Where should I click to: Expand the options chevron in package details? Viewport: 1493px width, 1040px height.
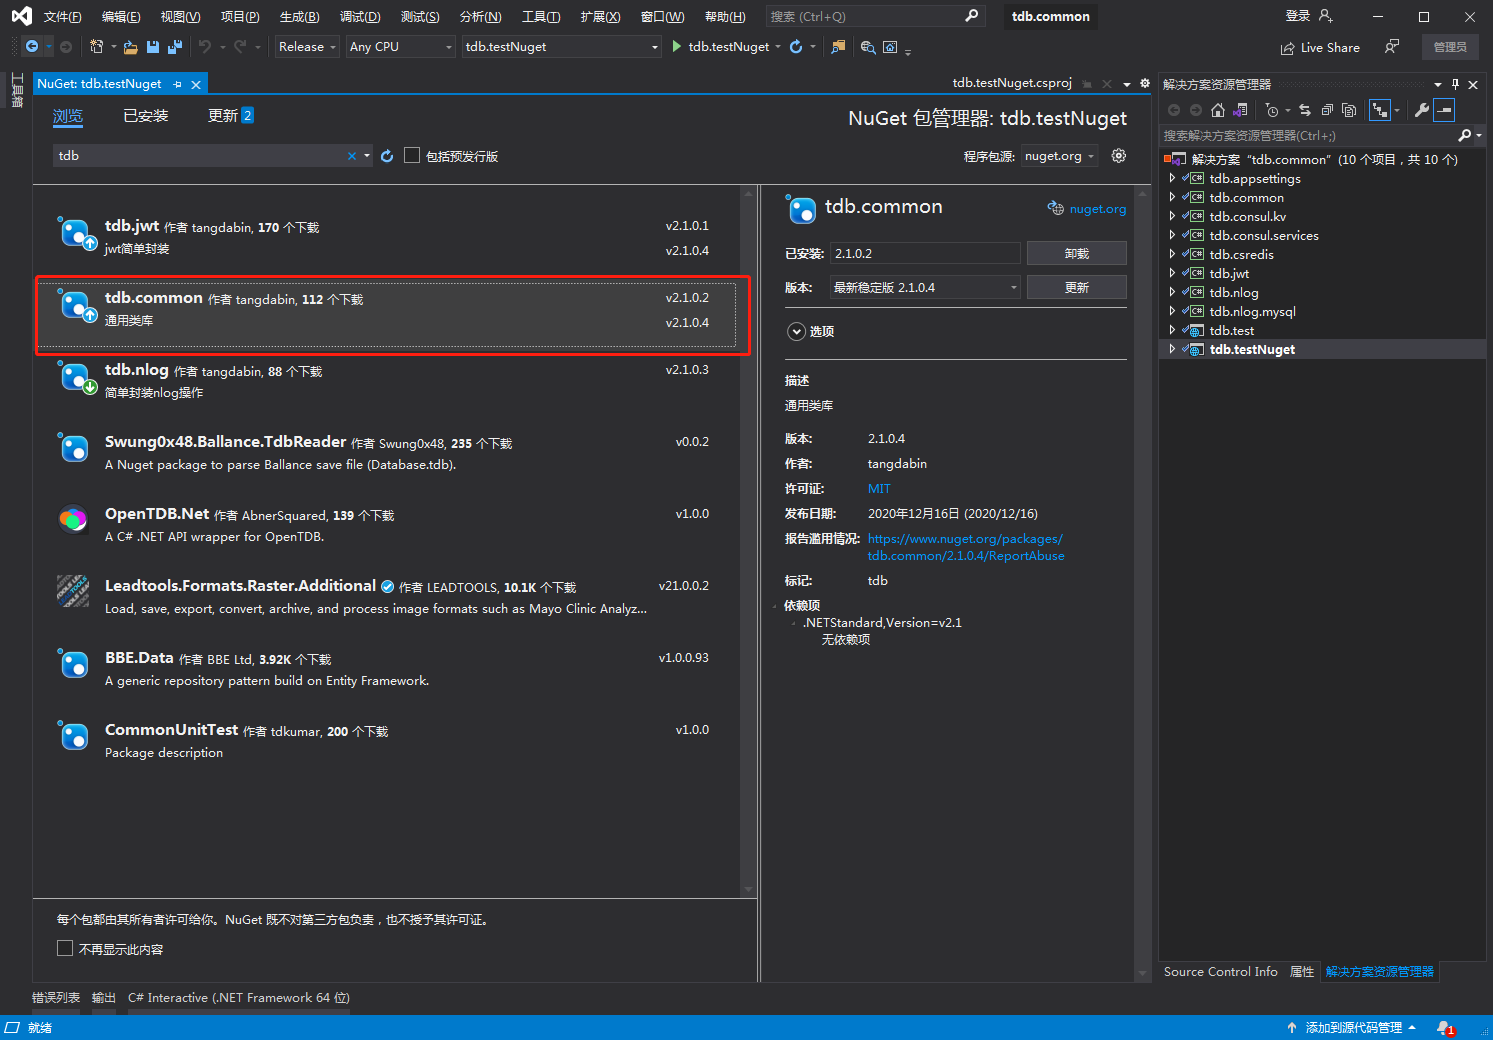[797, 331]
